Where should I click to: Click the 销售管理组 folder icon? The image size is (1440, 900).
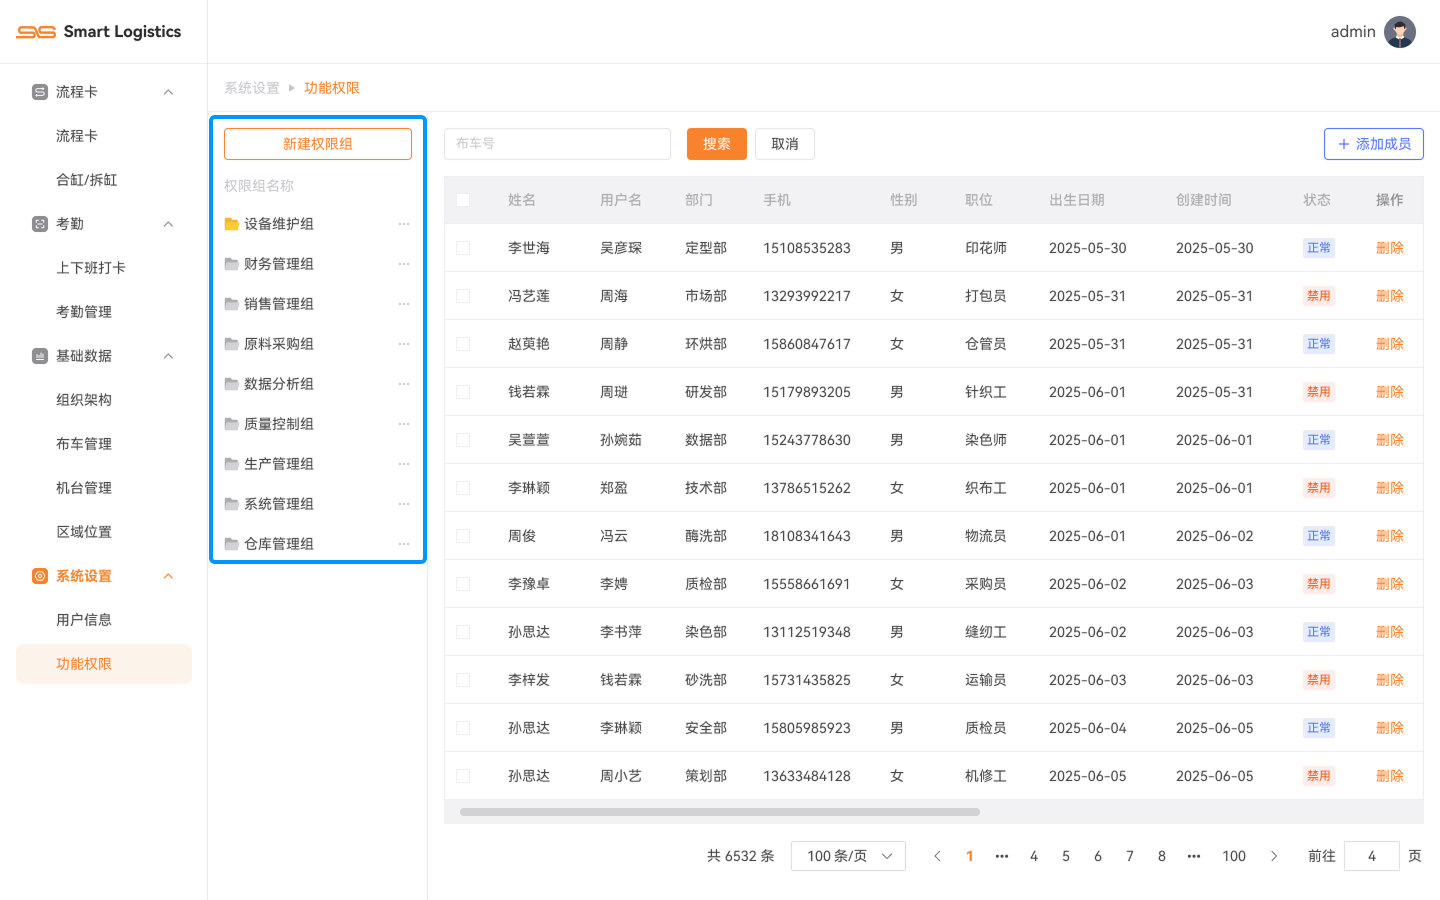point(231,304)
